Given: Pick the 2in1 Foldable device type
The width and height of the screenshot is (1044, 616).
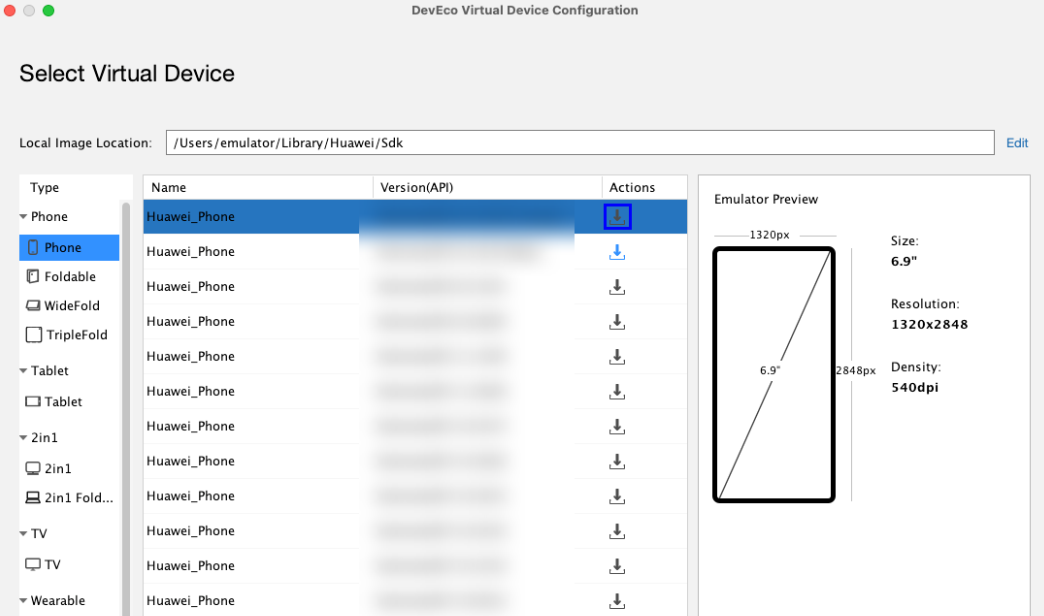Looking at the screenshot, I should coord(78,498).
